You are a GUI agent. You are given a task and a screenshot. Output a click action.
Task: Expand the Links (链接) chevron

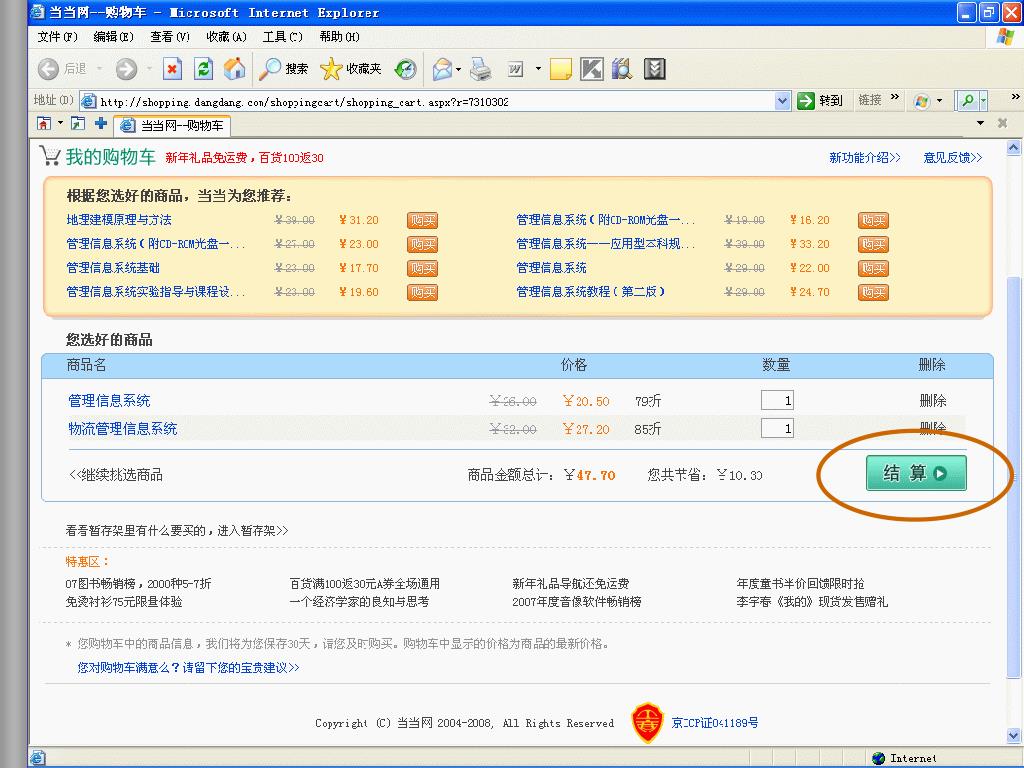(x=895, y=97)
